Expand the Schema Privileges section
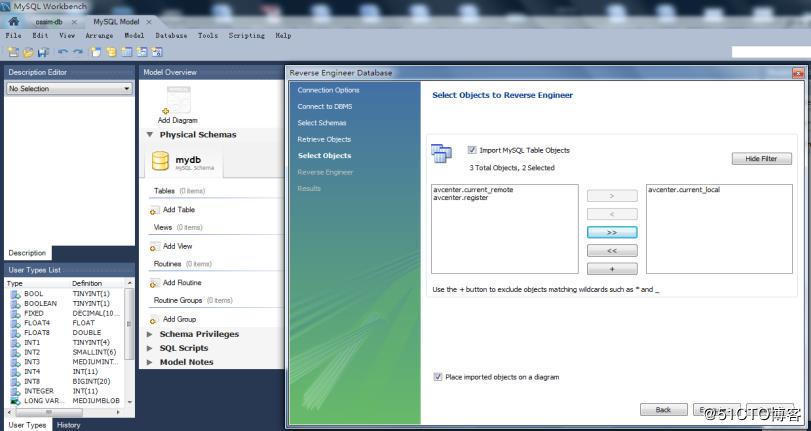Image resolution: width=811 pixels, height=431 pixels. click(x=149, y=335)
